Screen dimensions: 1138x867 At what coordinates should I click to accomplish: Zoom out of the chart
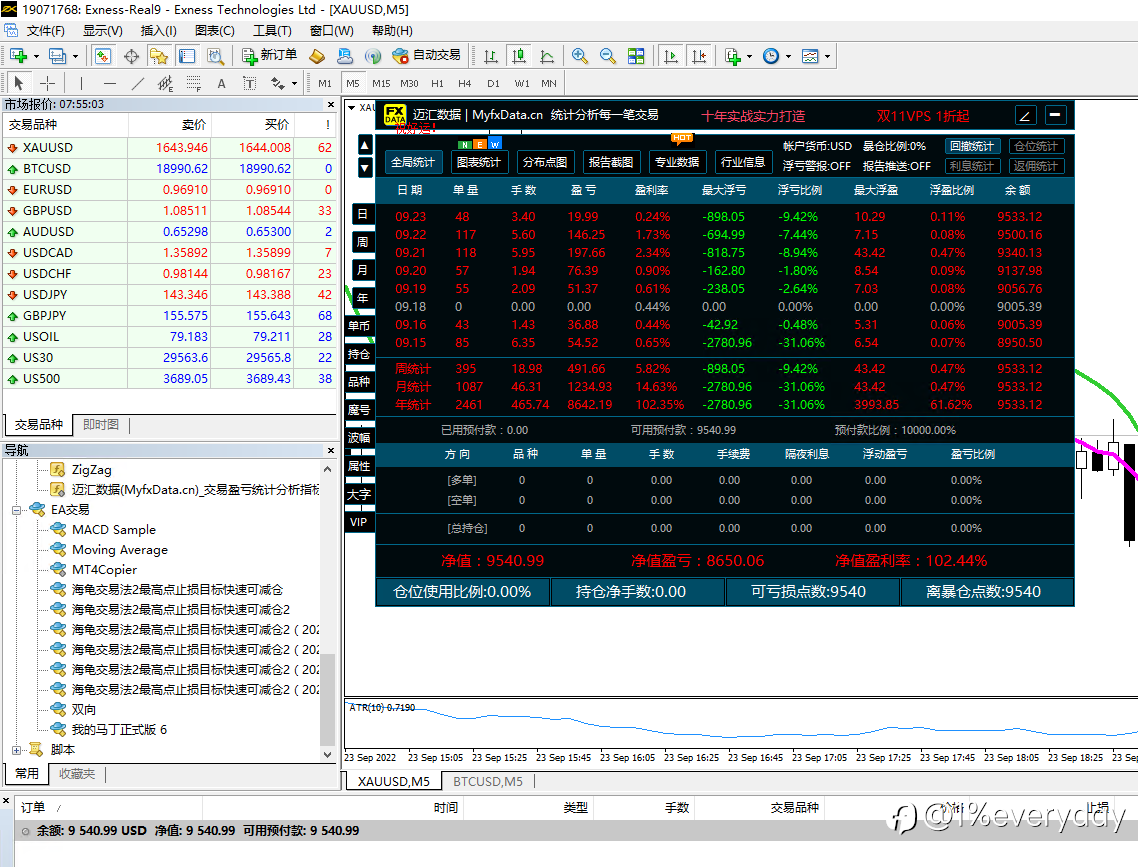click(x=607, y=56)
